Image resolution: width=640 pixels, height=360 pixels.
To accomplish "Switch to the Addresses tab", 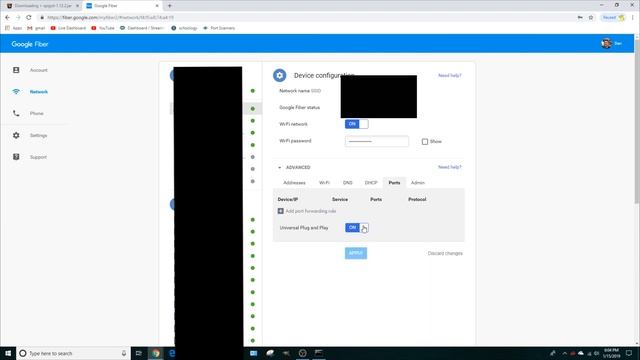I will (x=294, y=183).
